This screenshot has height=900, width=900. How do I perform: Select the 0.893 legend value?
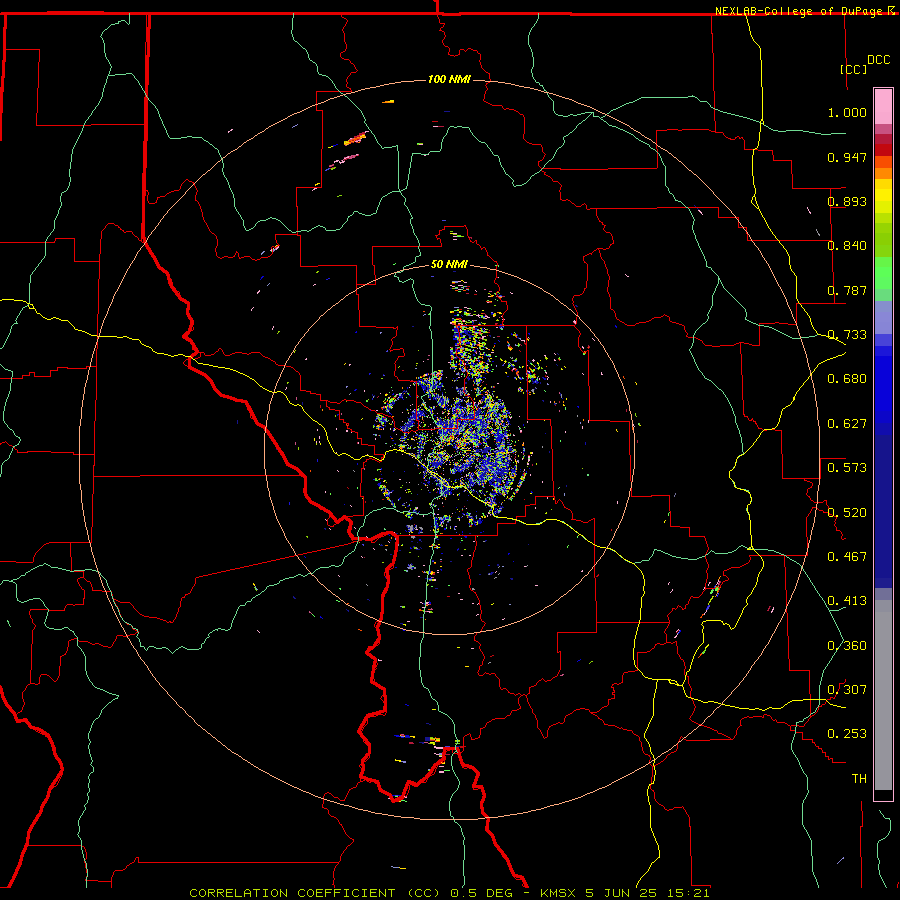(x=847, y=201)
